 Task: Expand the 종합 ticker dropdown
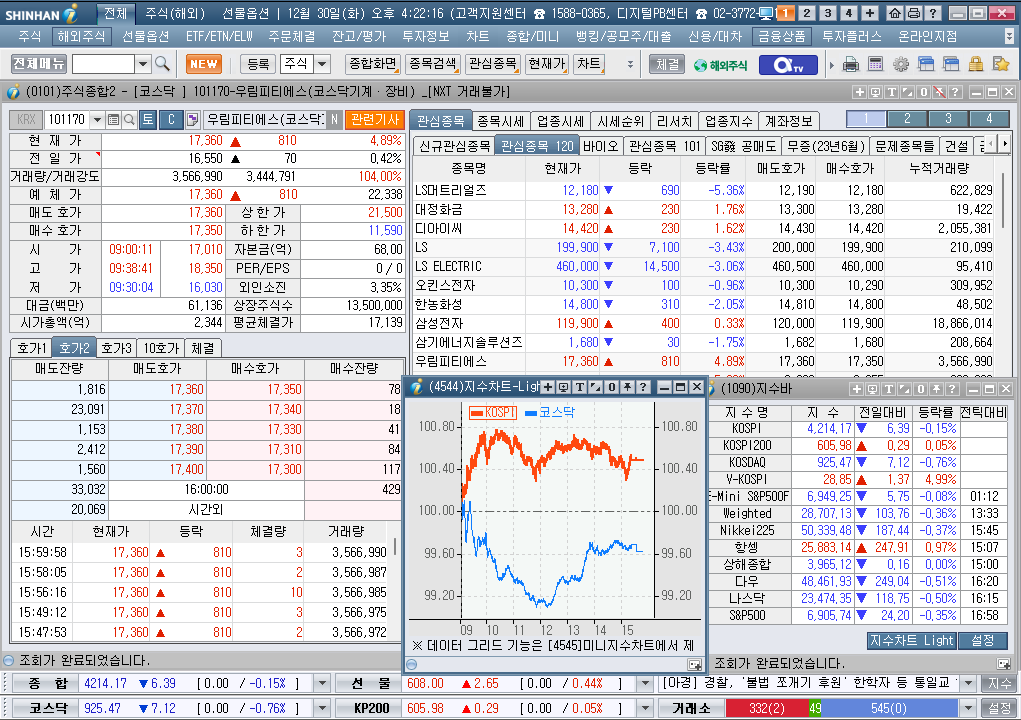pyautogui.click(x=322, y=684)
